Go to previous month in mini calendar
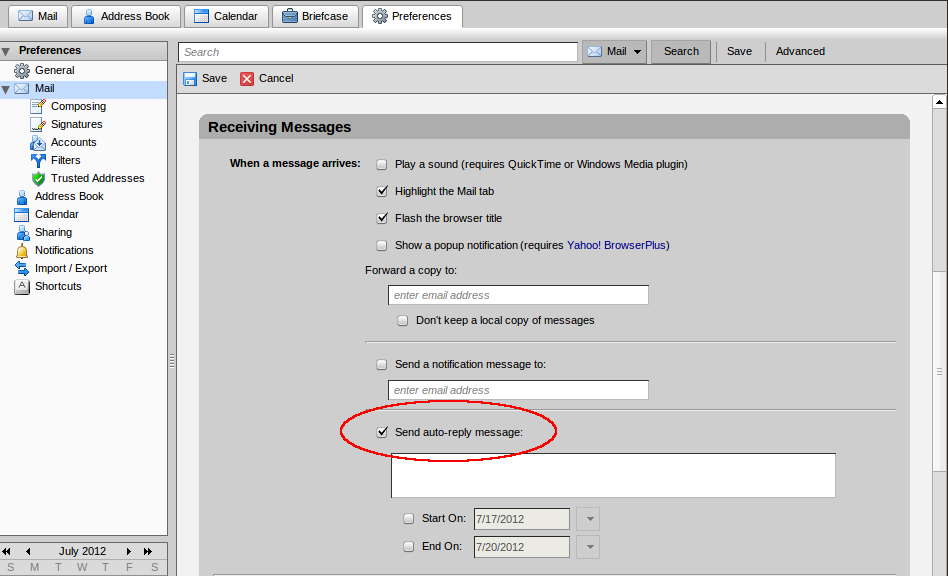Viewport: 948px width, 576px height. (x=28, y=551)
